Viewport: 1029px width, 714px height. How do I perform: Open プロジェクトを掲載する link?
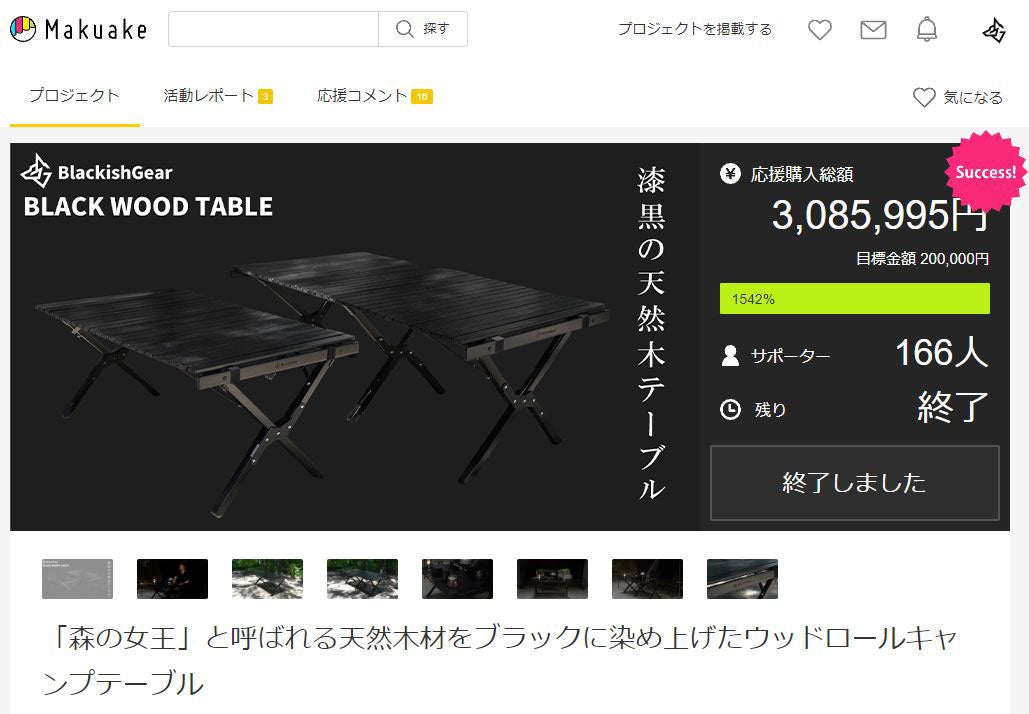click(x=694, y=29)
